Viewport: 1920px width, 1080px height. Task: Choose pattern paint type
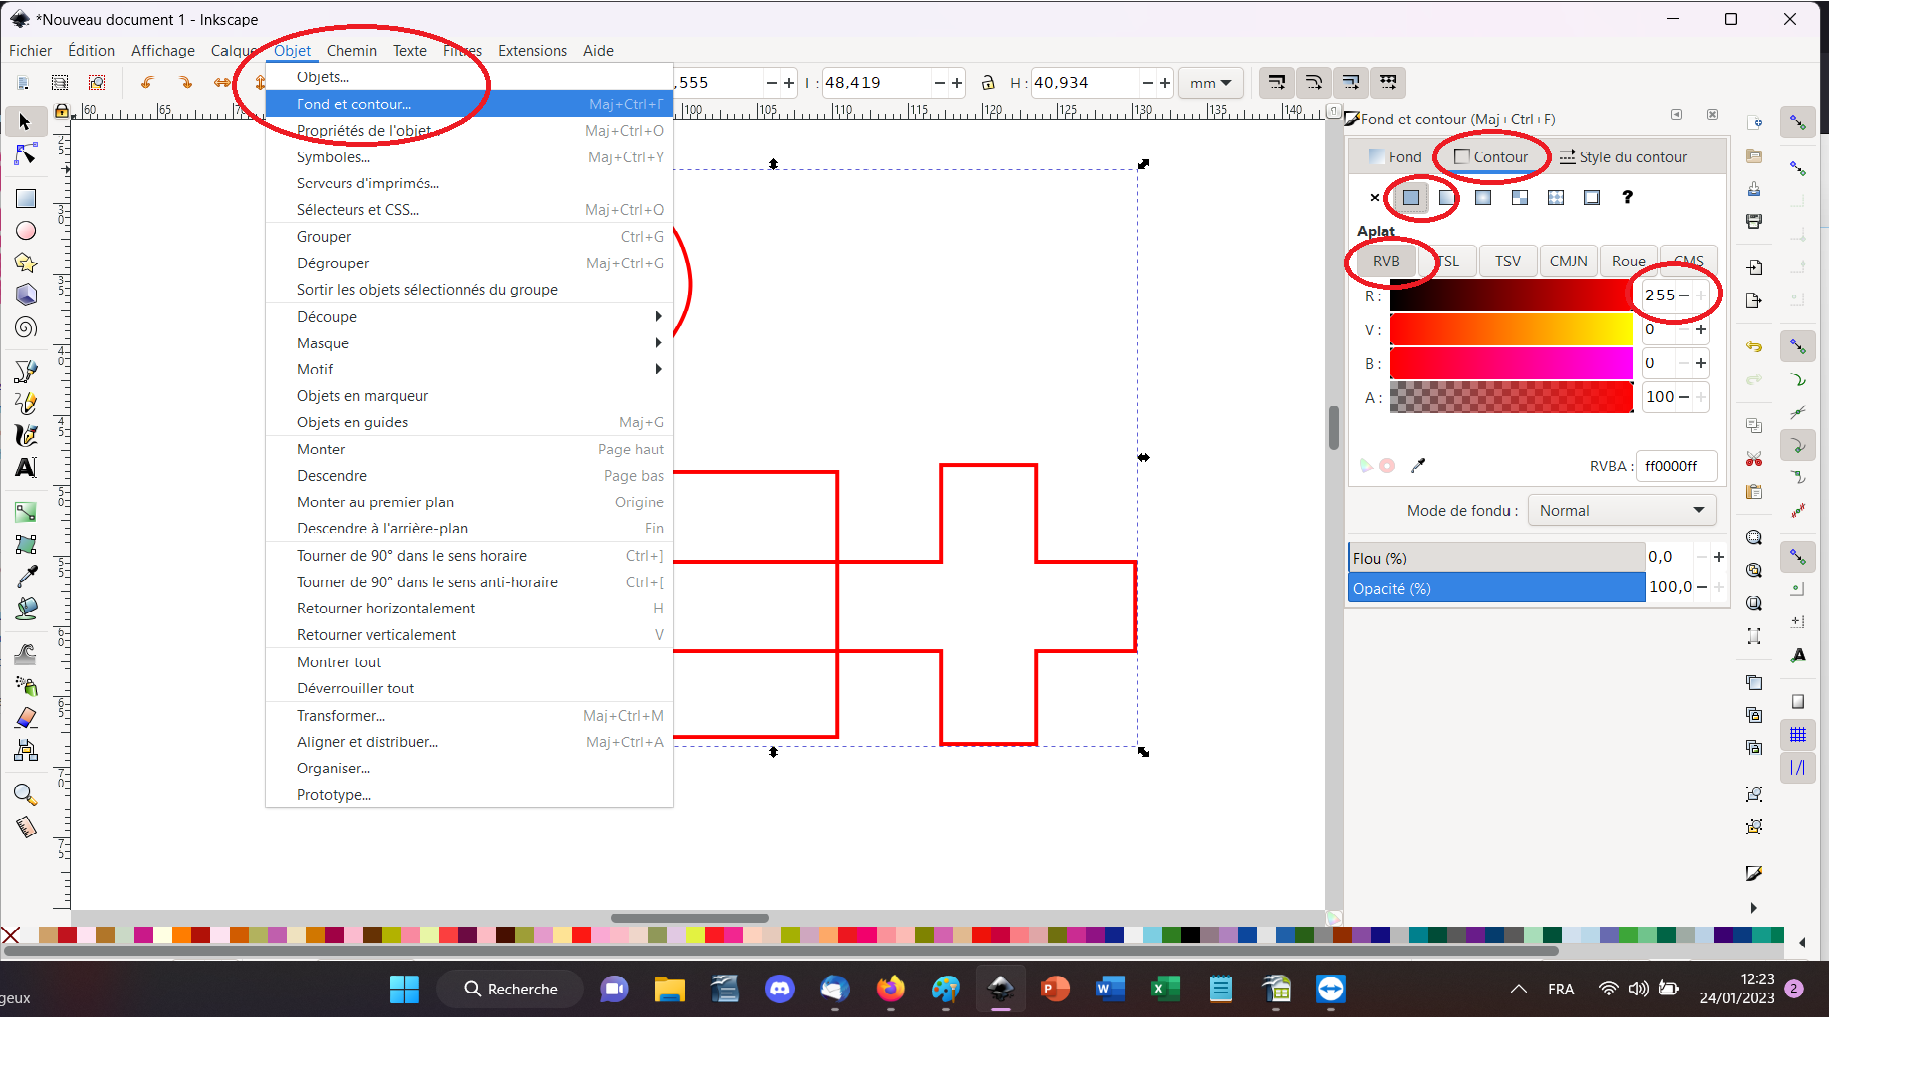click(1556, 198)
